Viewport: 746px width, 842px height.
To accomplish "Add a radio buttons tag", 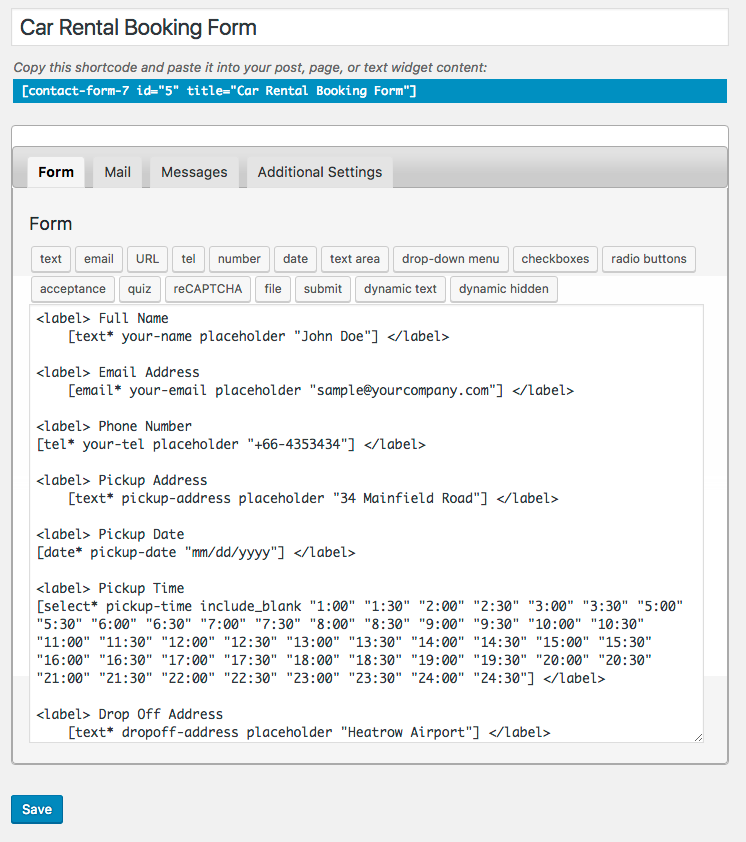I will tap(649, 259).
